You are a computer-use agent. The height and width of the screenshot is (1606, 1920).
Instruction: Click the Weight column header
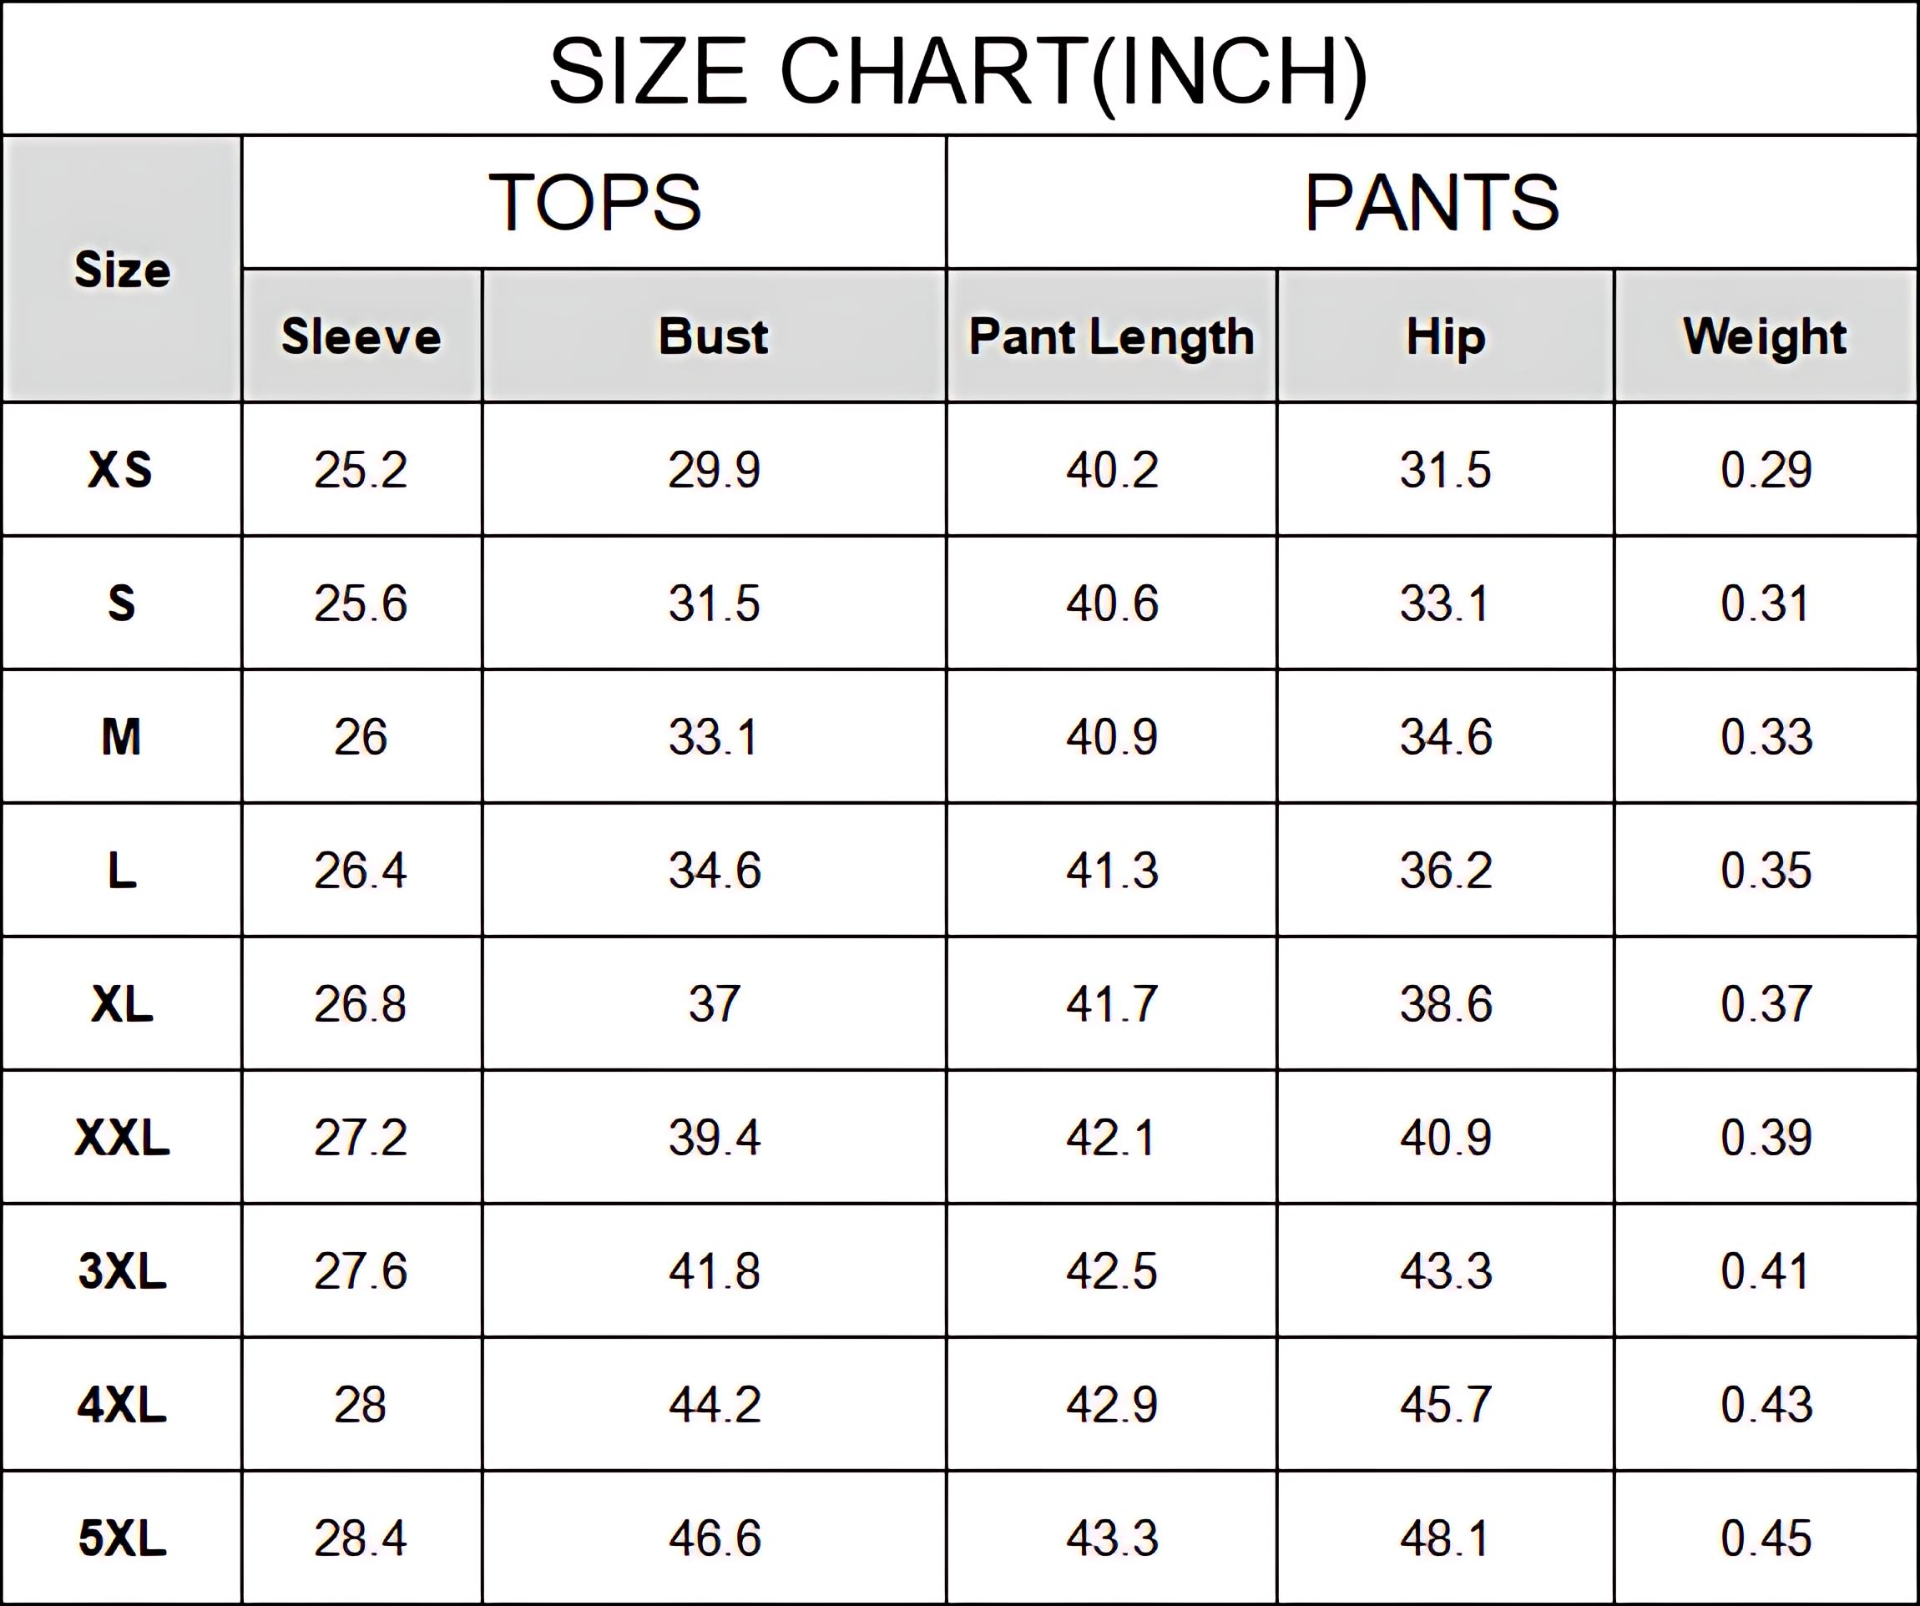[1765, 337]
